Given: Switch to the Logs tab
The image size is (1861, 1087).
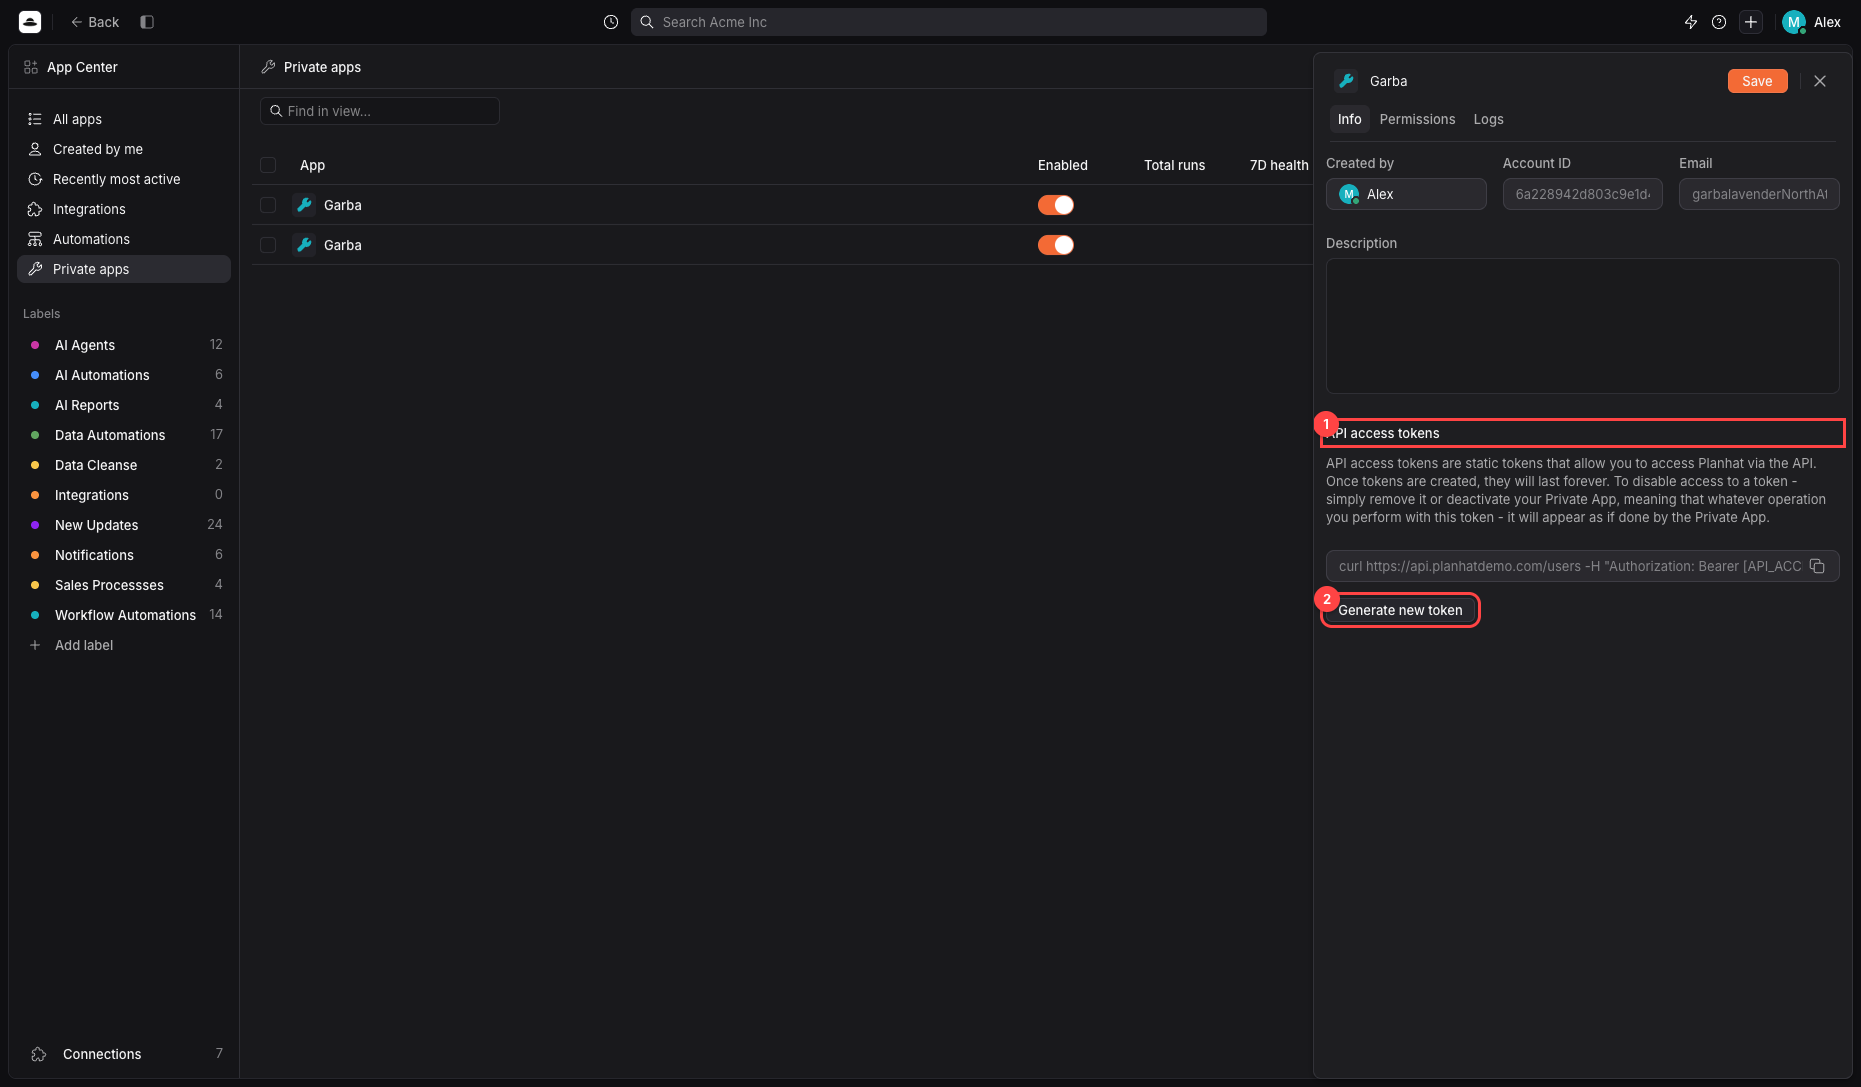Looking at the screenshot, I should pyautogui.click(x=1488, y=119).
